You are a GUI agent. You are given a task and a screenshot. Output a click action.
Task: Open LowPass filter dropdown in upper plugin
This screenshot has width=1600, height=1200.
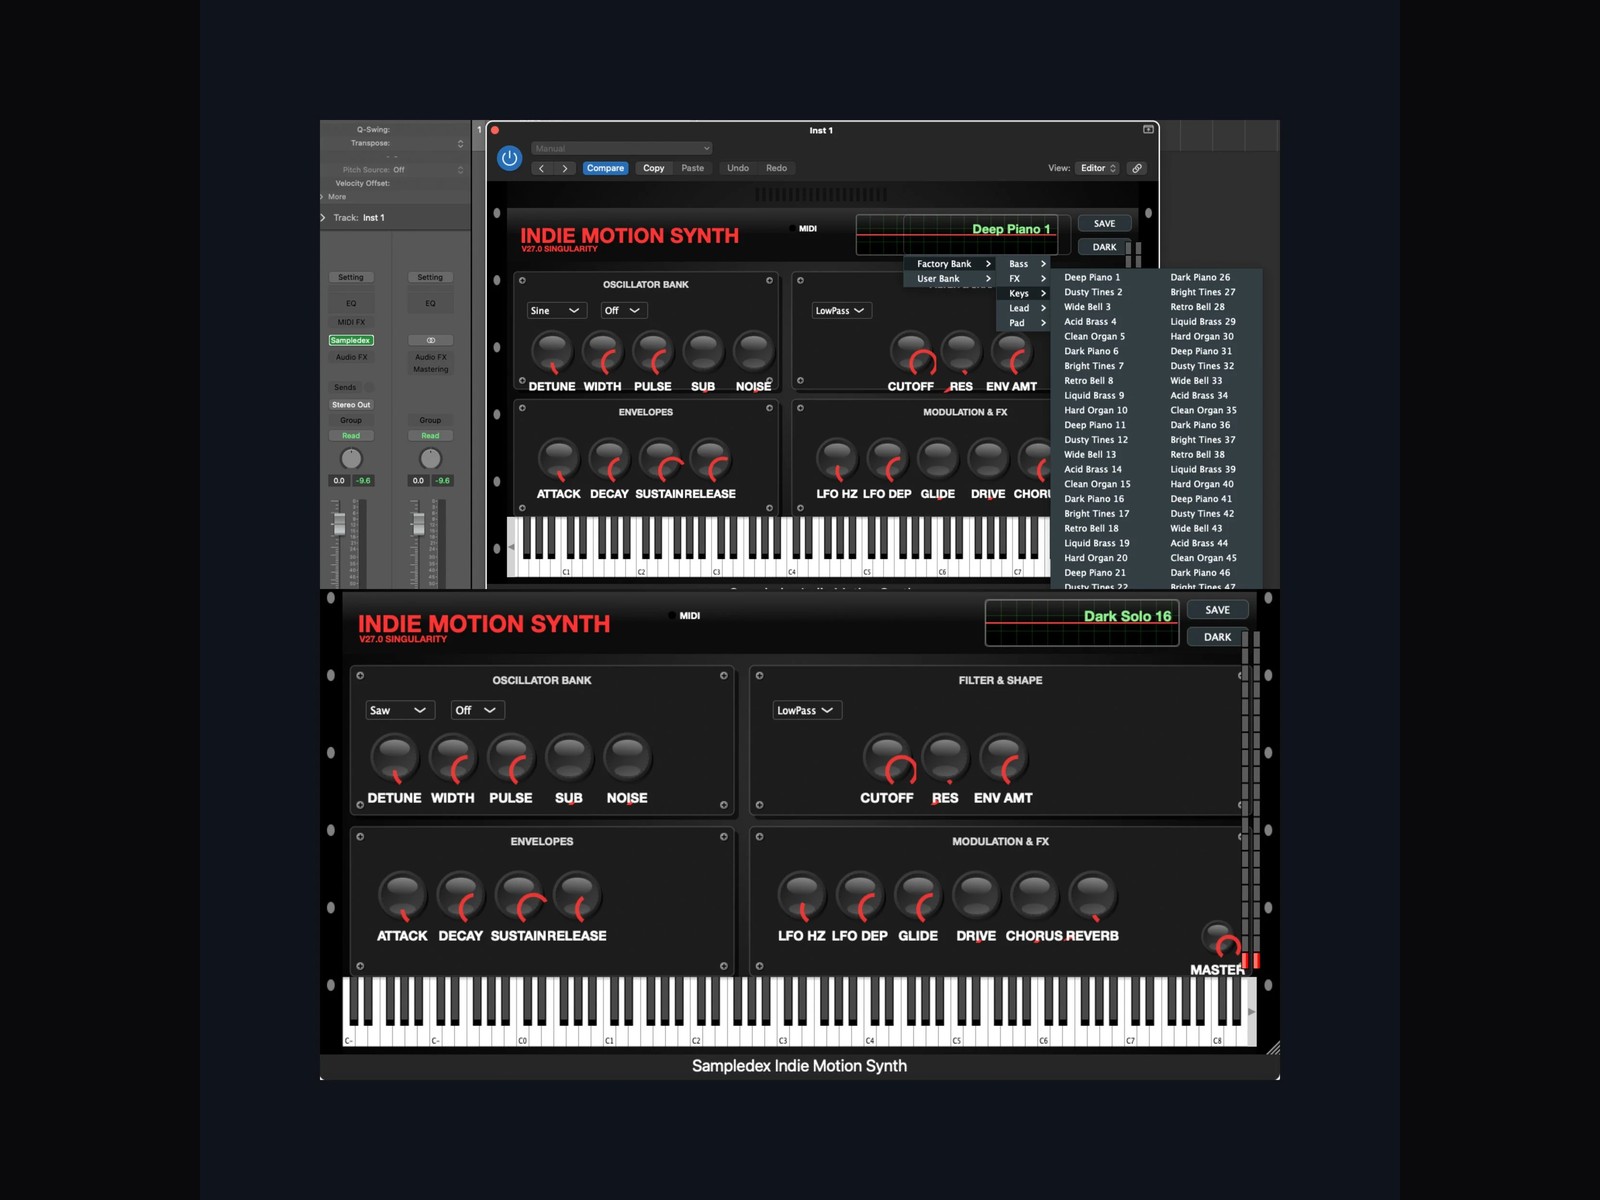(840, 311)
